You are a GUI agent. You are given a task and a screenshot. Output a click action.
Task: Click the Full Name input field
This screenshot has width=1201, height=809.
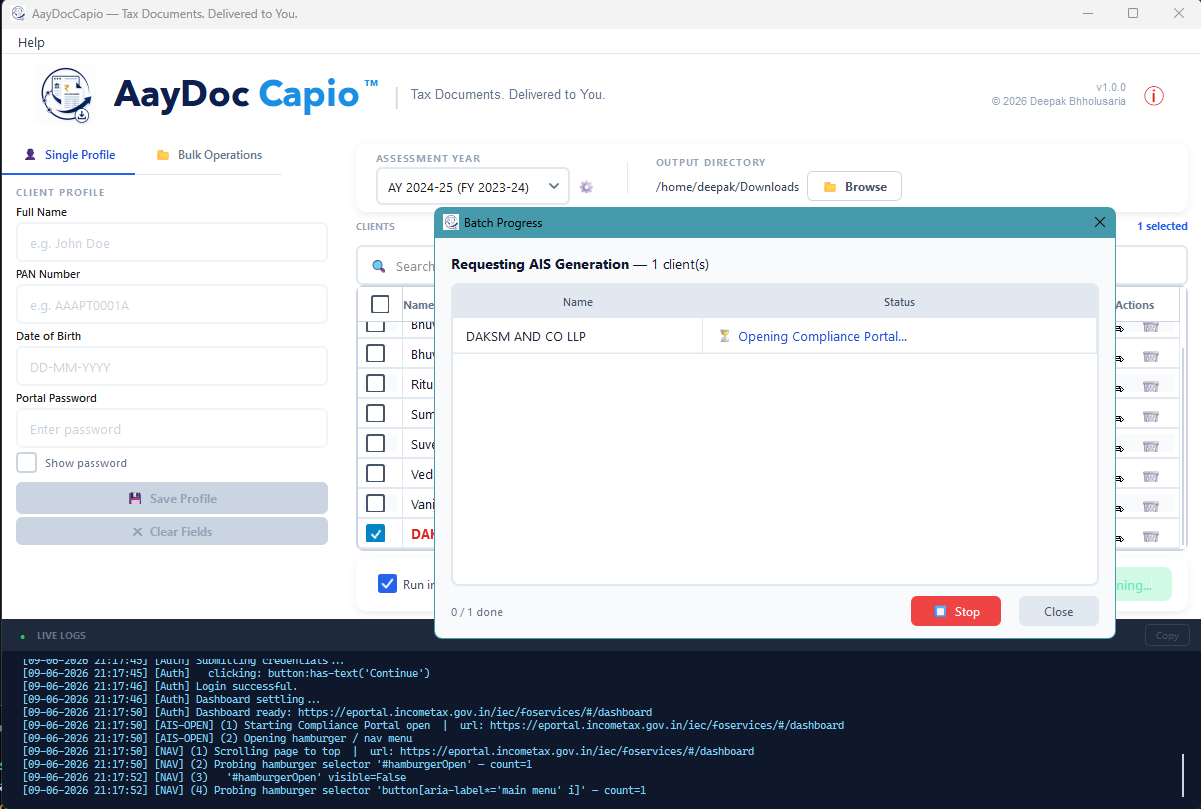point(172,243)
